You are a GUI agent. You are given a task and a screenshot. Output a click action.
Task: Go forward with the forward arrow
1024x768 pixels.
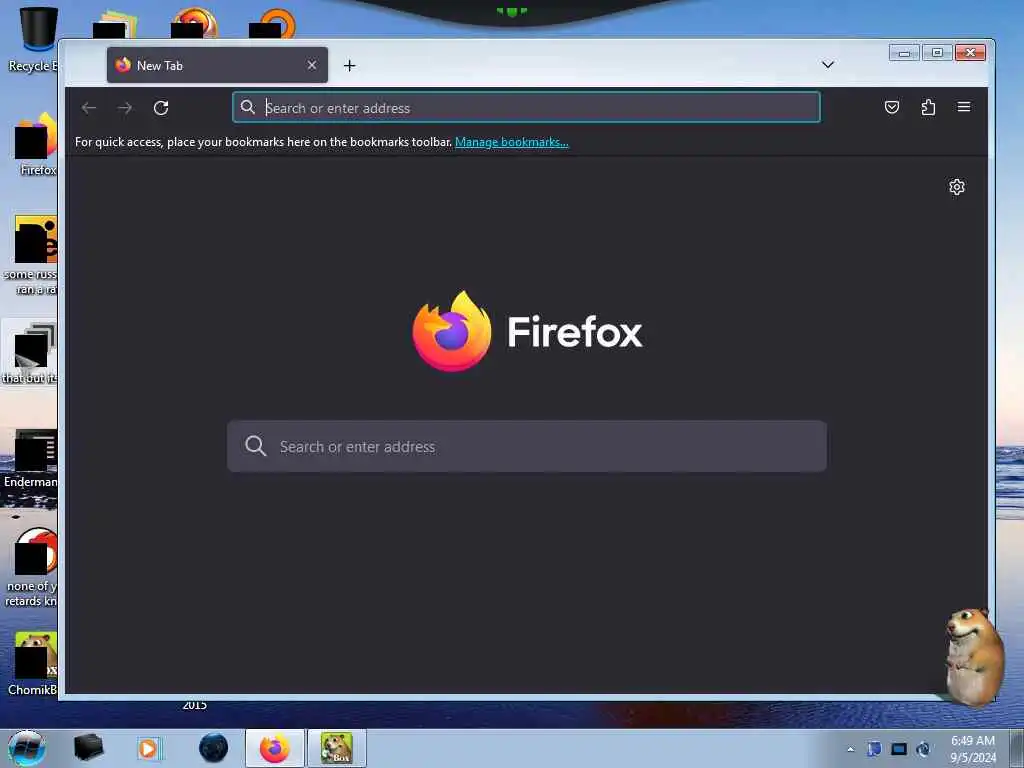125,108
